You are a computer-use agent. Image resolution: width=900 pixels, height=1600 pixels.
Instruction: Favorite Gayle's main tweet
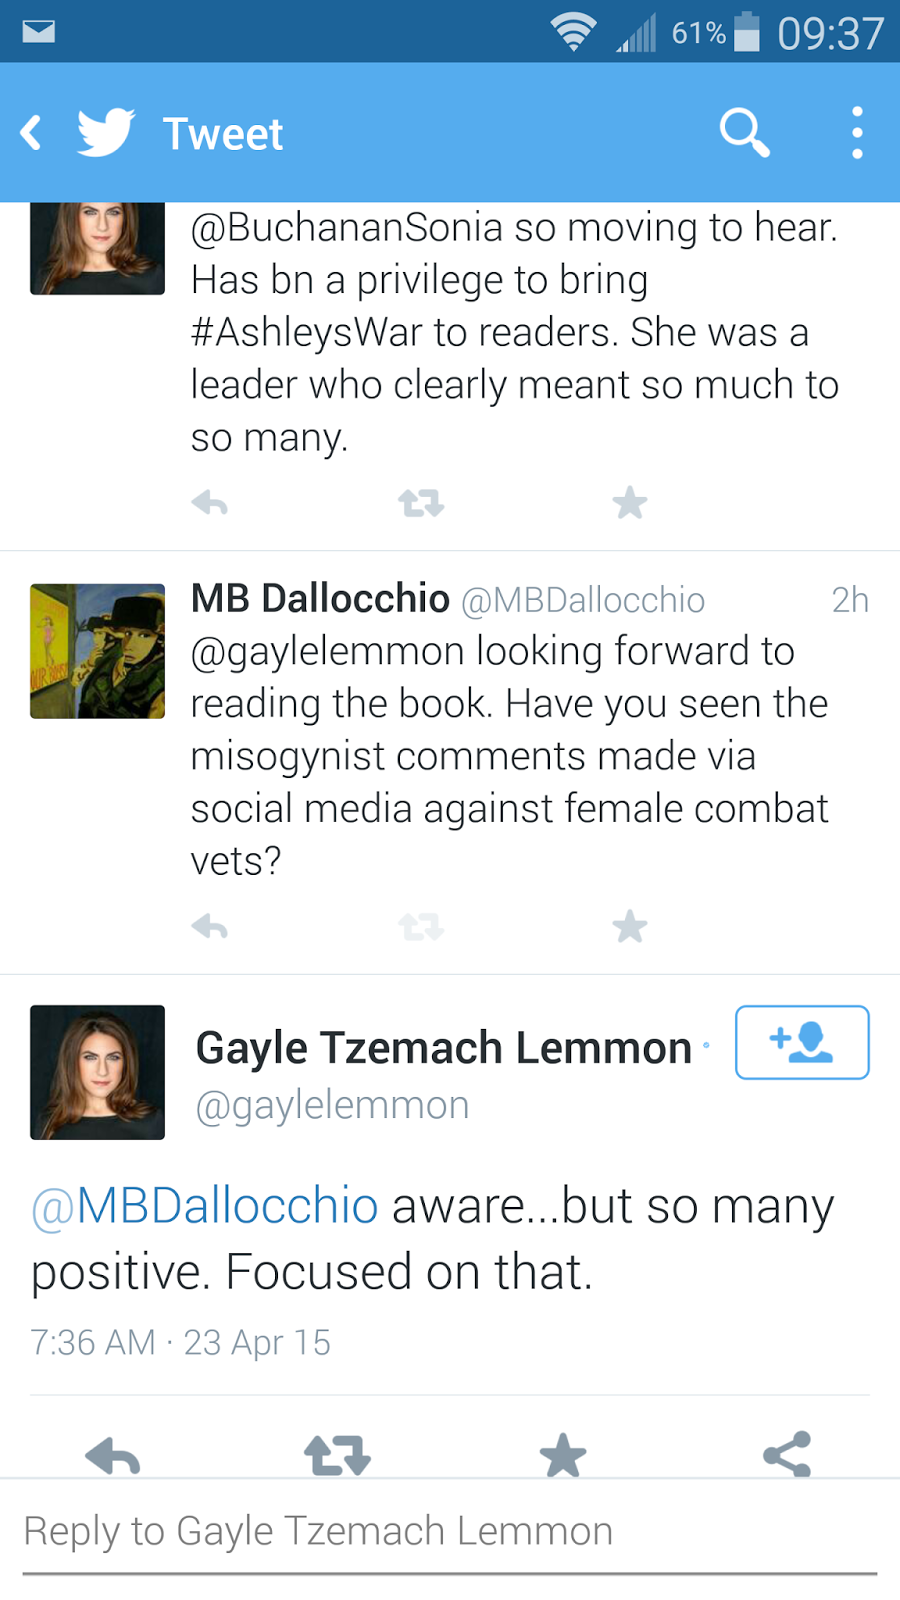click(x=563, y=1456)
